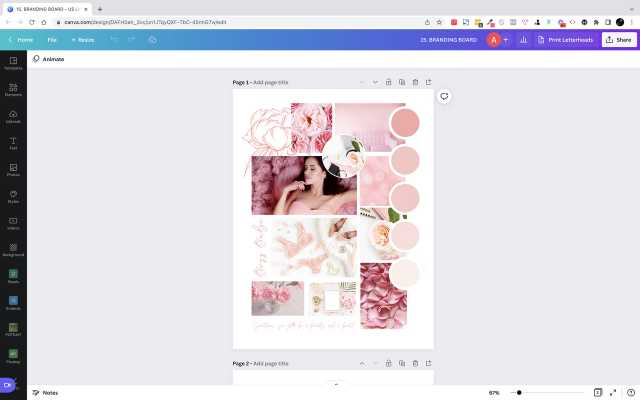Open the Uploads panel
The height and width of the screenshot is (400, 640).
point(13,116)
